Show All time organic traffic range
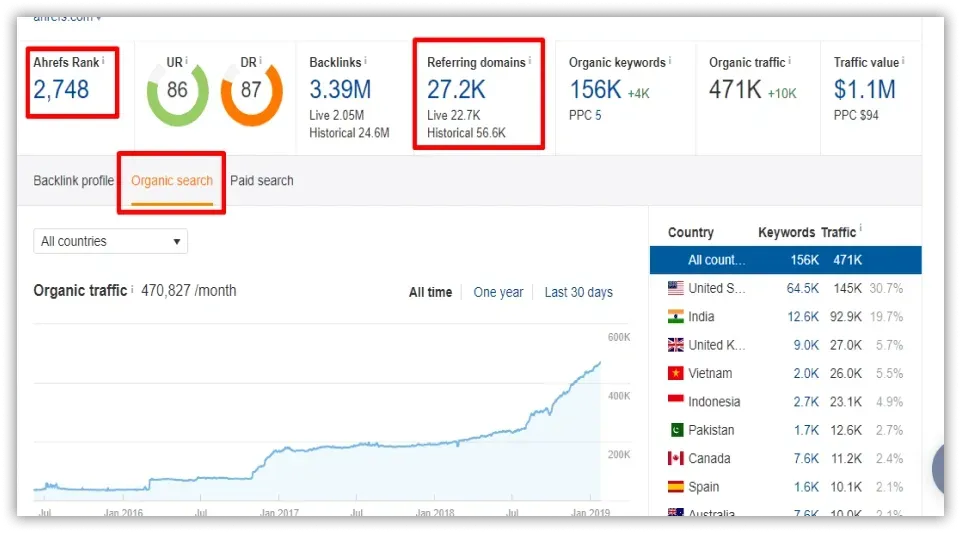Viewport: 961px width, 533px height. pyautogui.click(x=430, y=292)
